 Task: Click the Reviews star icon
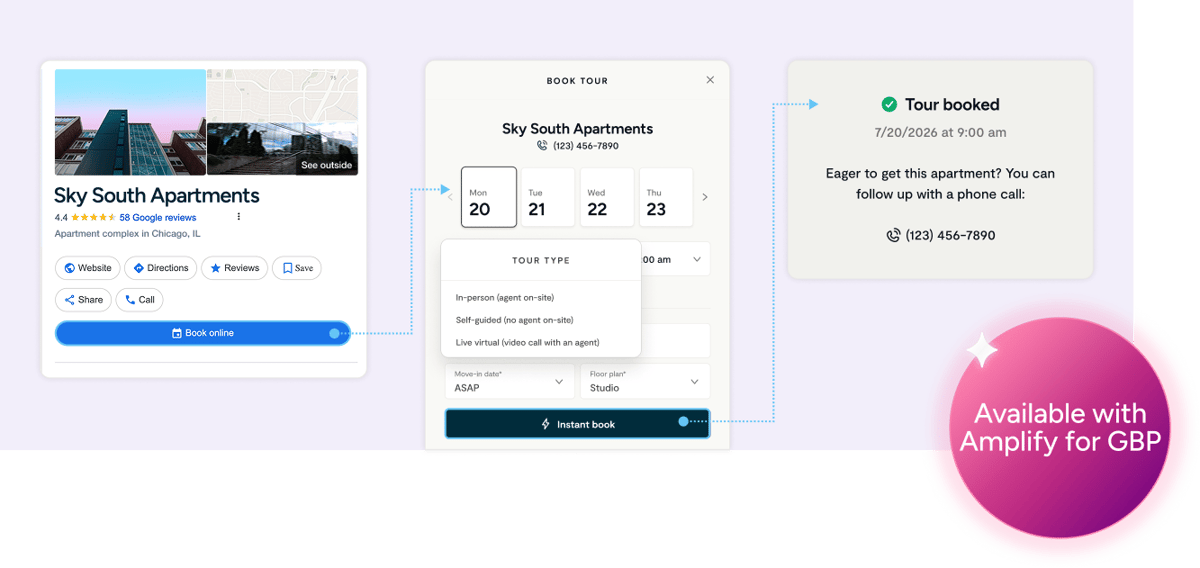point(215,268)
